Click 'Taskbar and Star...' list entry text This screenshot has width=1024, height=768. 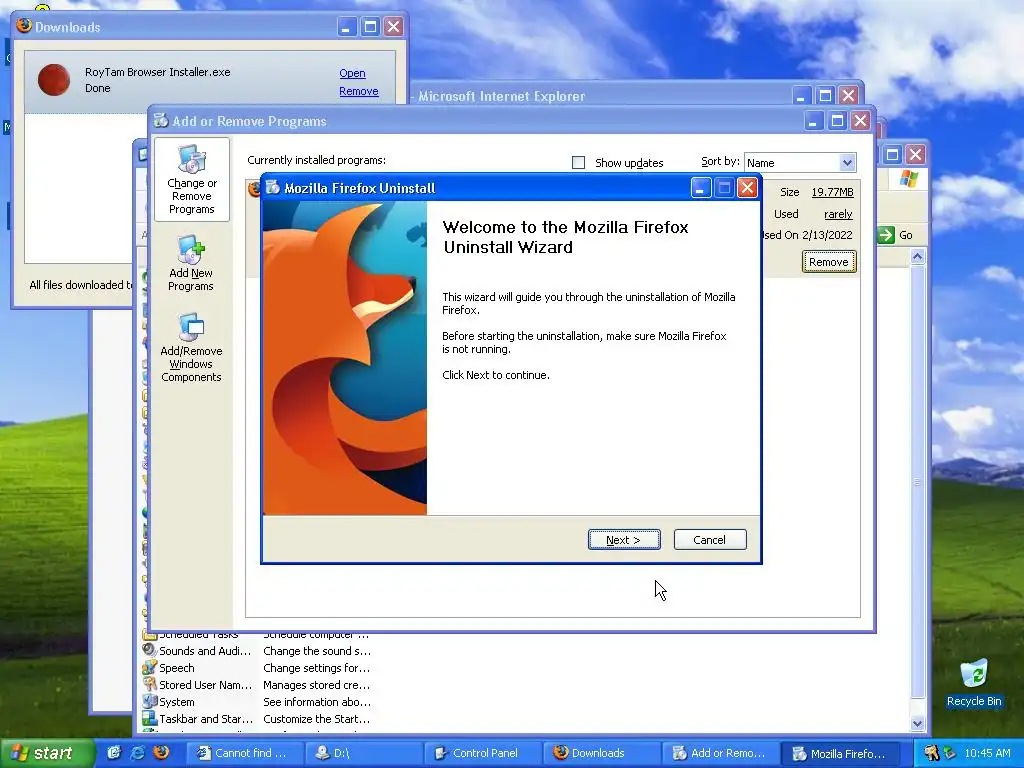click(x=206, y=719)
